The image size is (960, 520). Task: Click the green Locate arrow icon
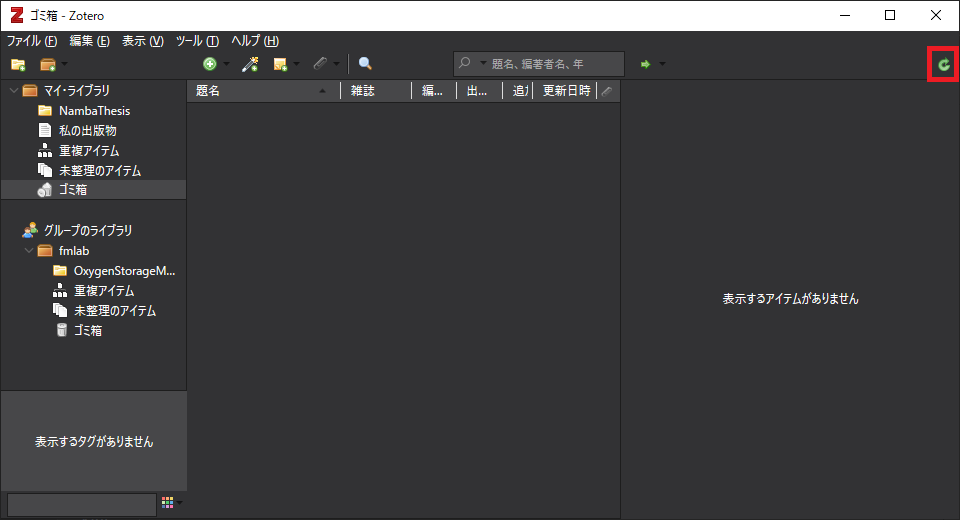pos(645,64)
